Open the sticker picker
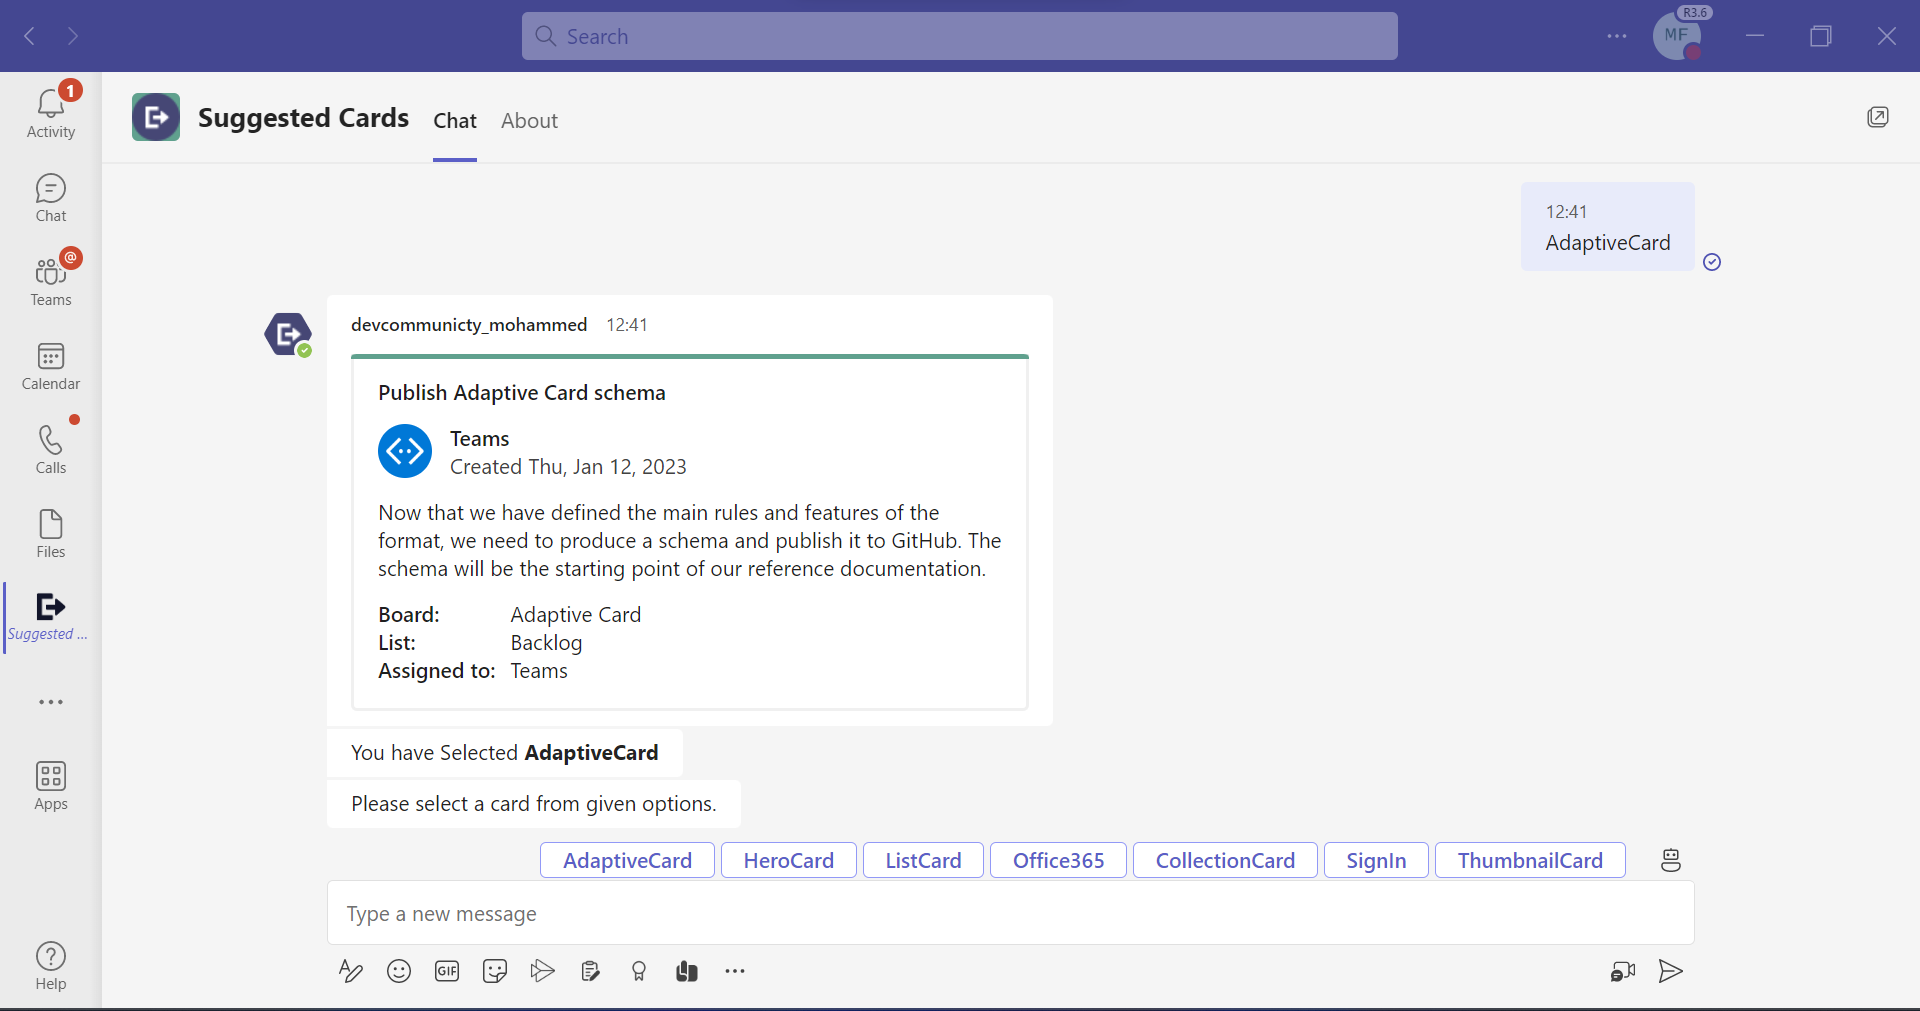1920x1011 pixels. tap(495, 971)
